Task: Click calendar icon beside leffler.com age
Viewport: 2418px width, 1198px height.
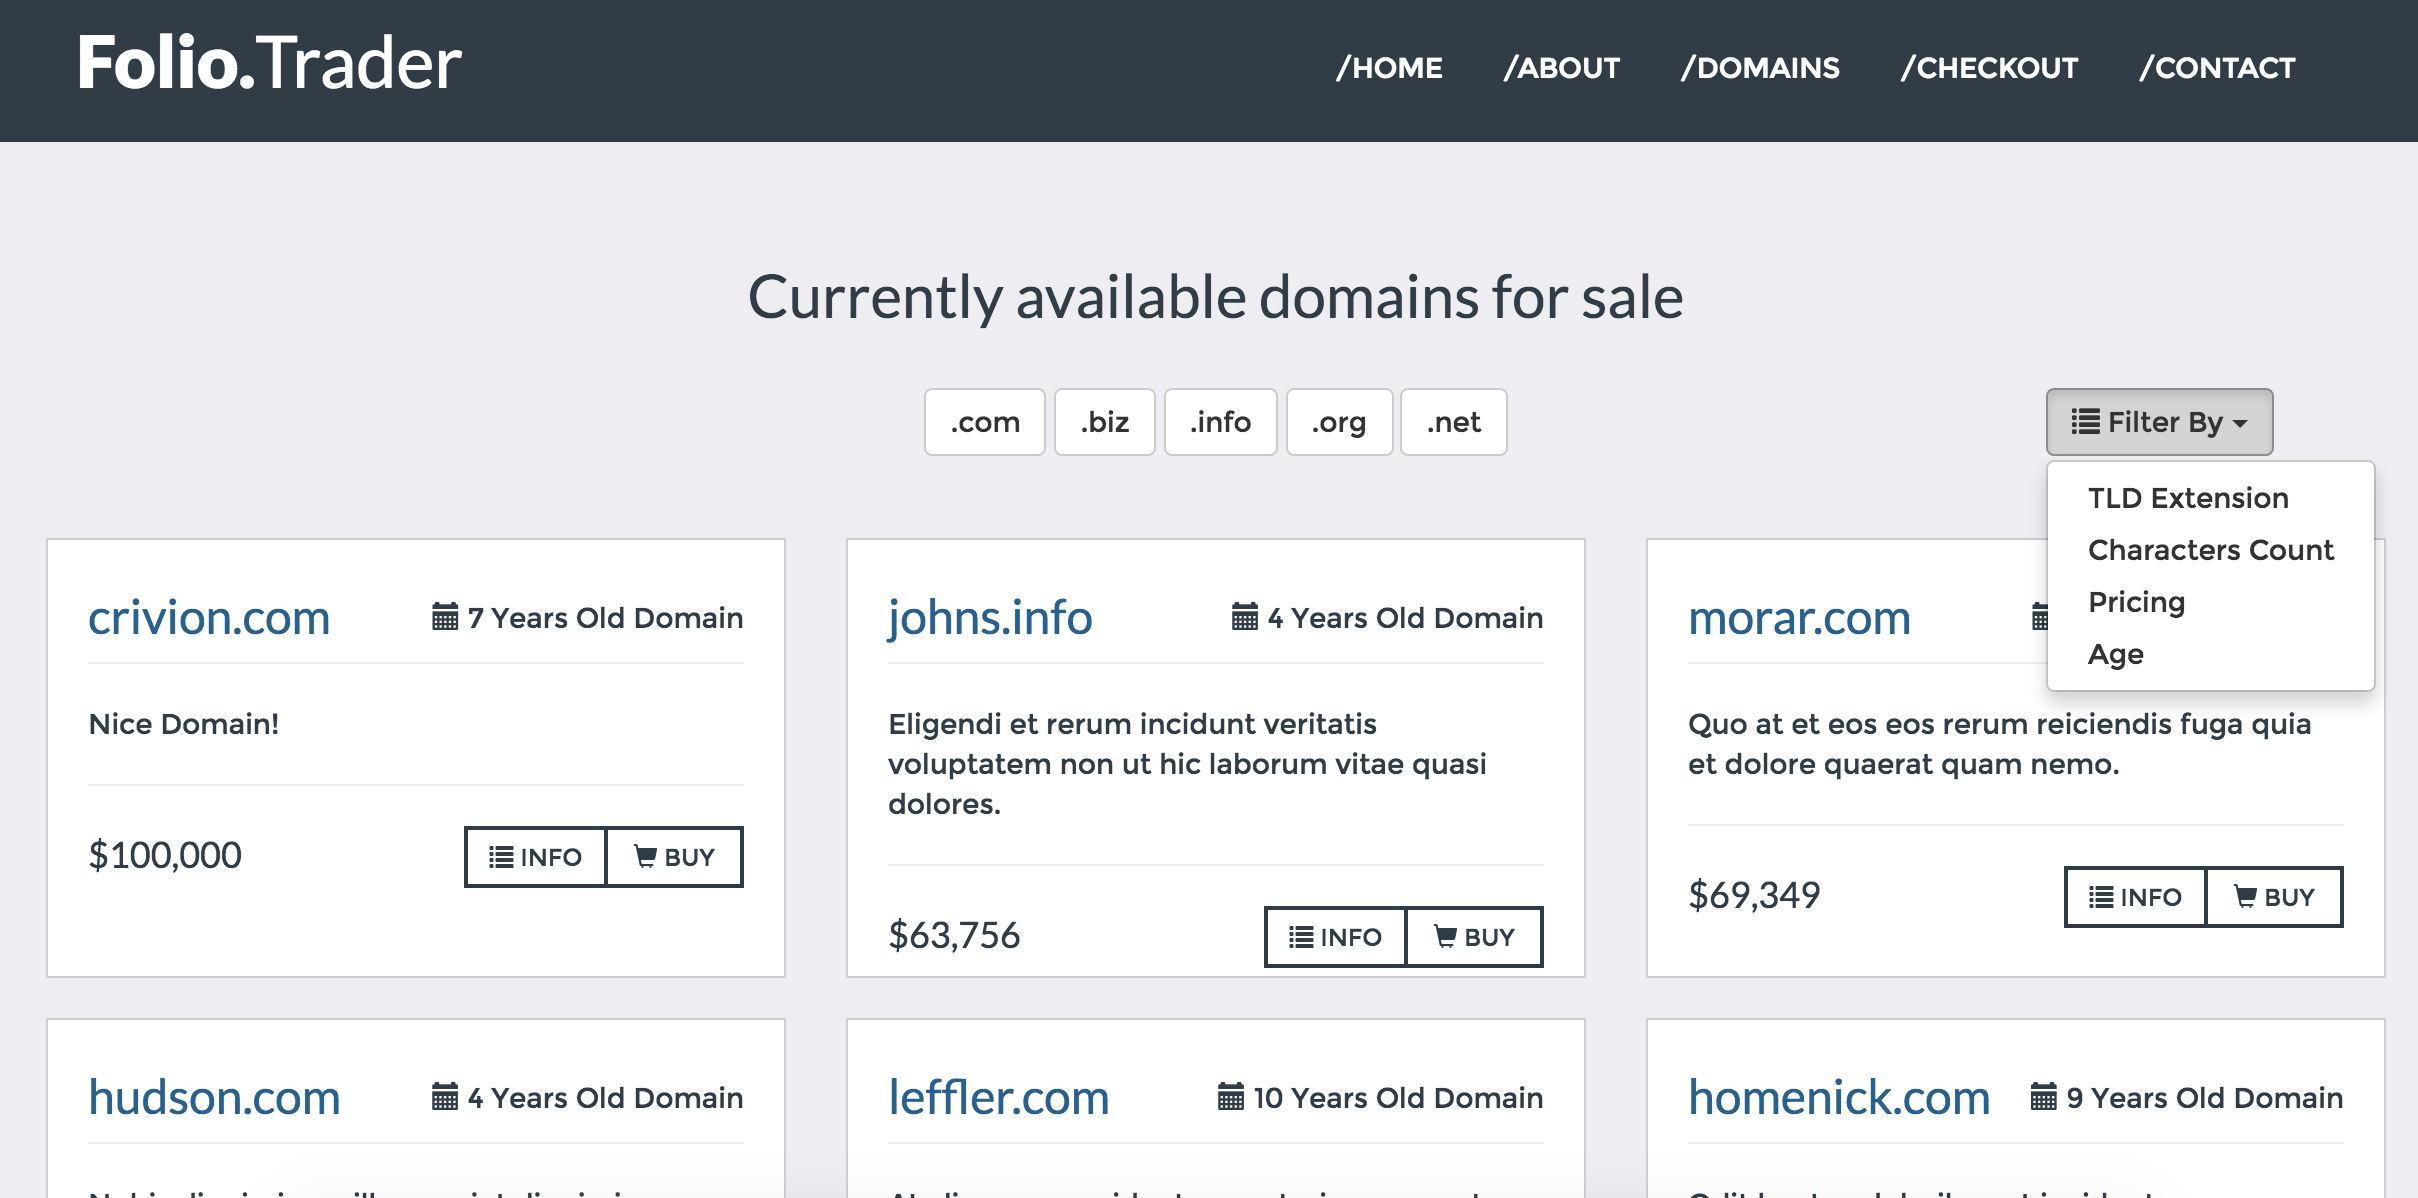Action: [1231, 1097]
